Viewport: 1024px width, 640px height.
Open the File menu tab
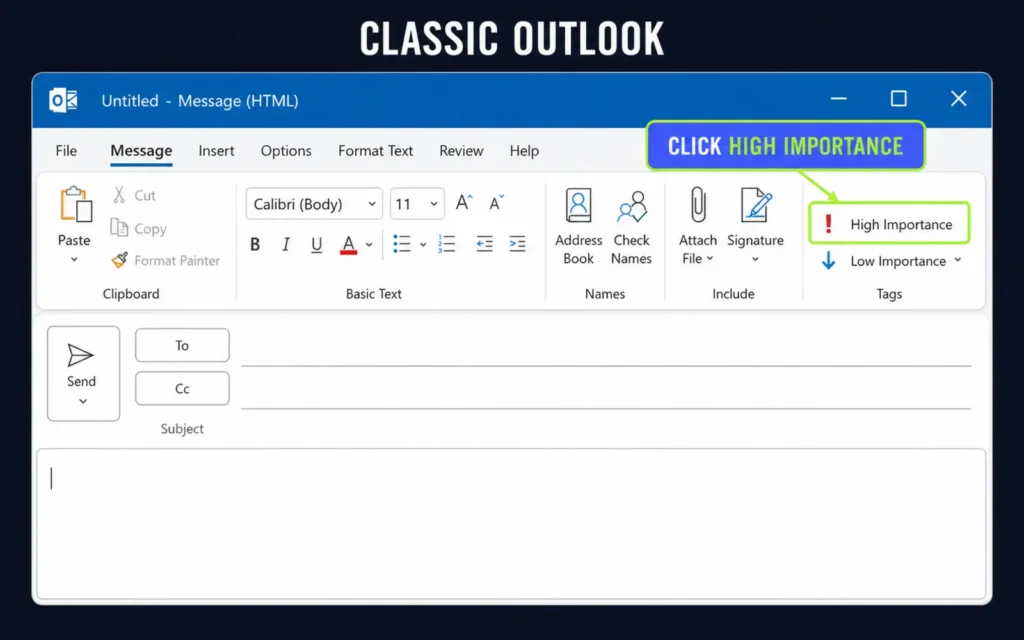66,151
